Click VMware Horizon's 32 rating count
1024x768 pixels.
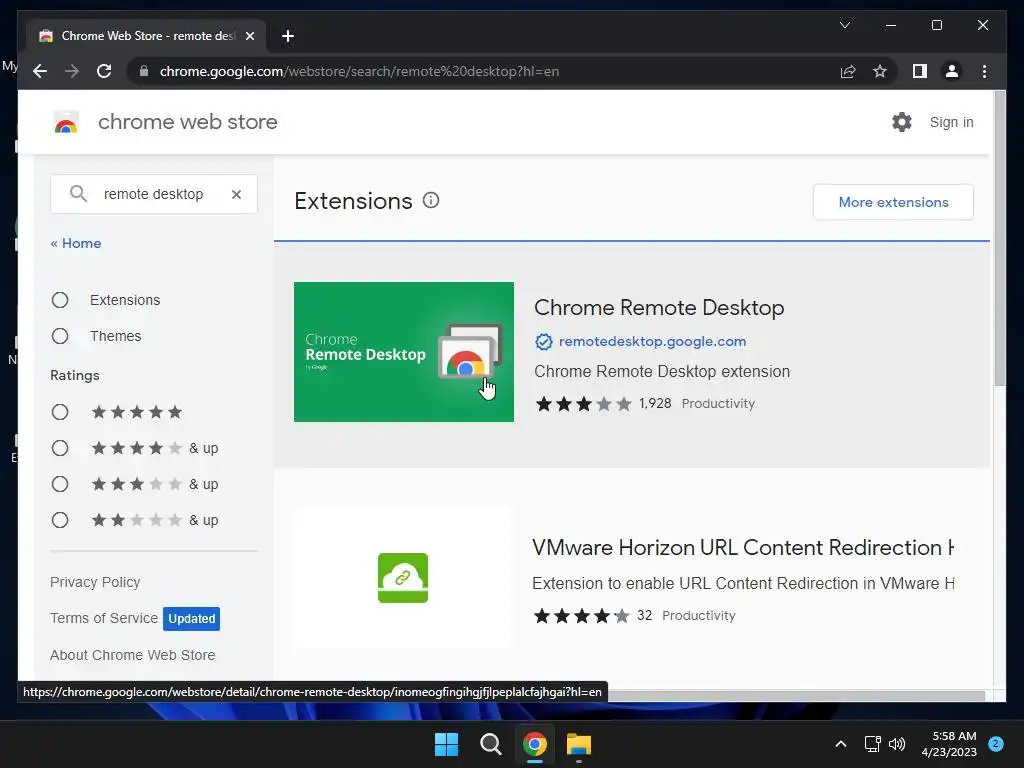pos(645,615)
